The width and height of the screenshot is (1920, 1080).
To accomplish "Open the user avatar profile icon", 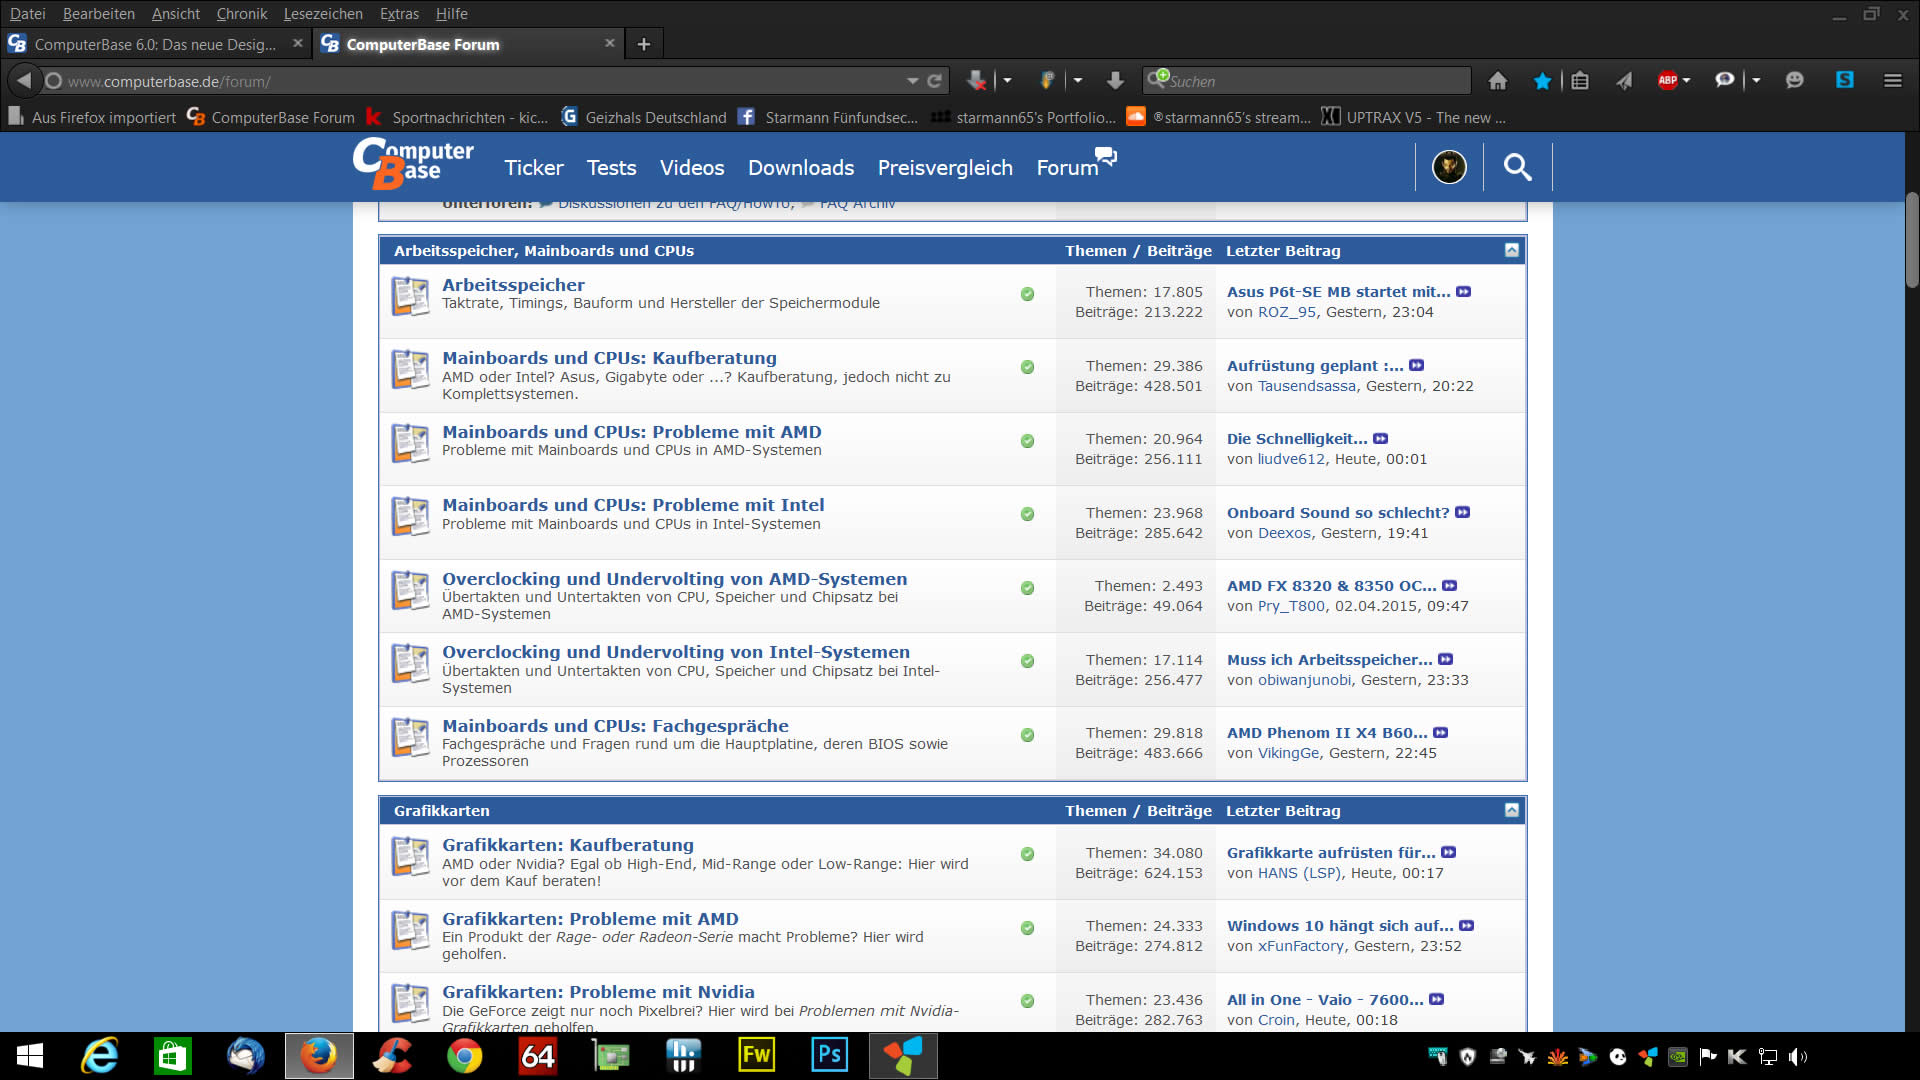I will pos(1449,167).
